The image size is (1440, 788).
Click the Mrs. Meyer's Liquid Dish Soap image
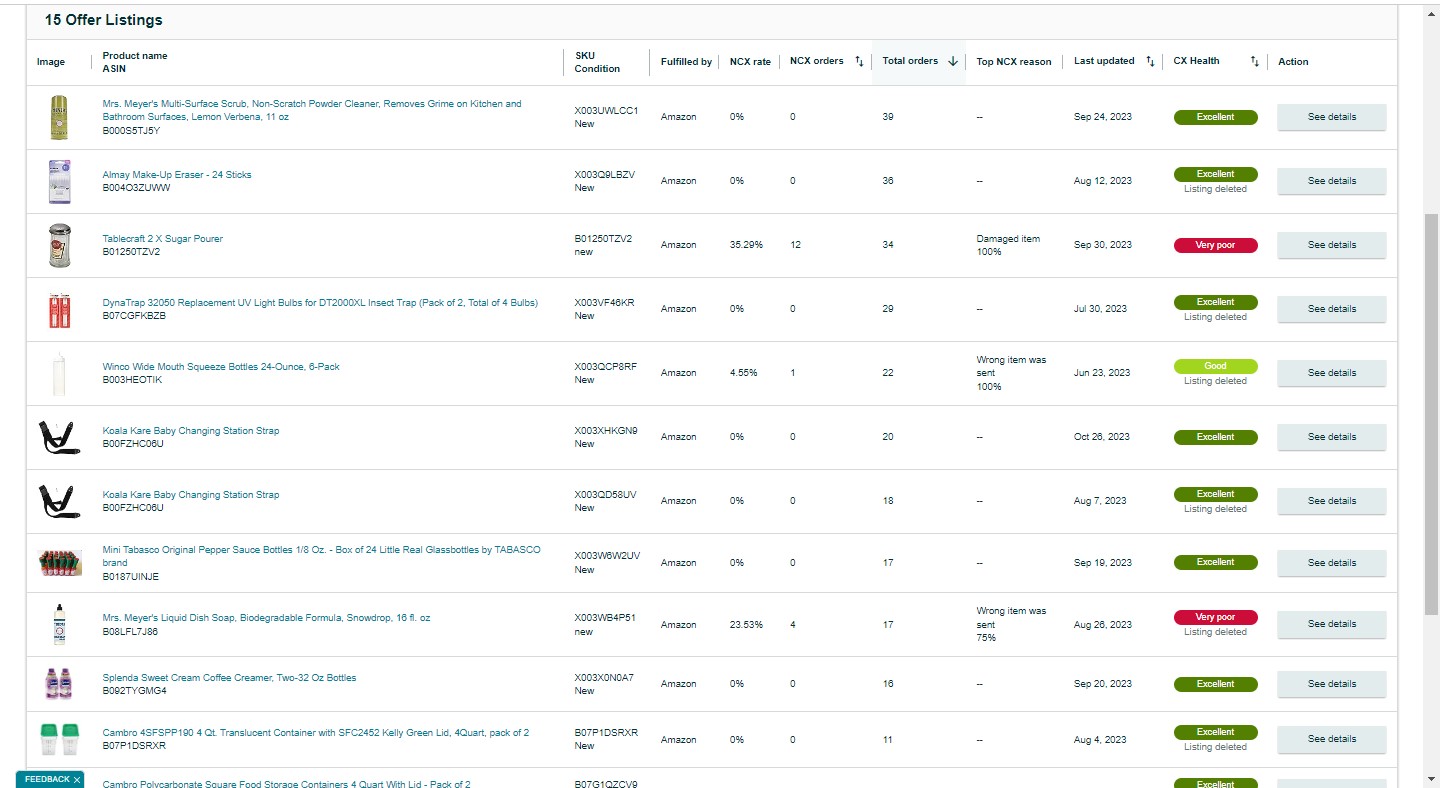click(x=59, y=625)
